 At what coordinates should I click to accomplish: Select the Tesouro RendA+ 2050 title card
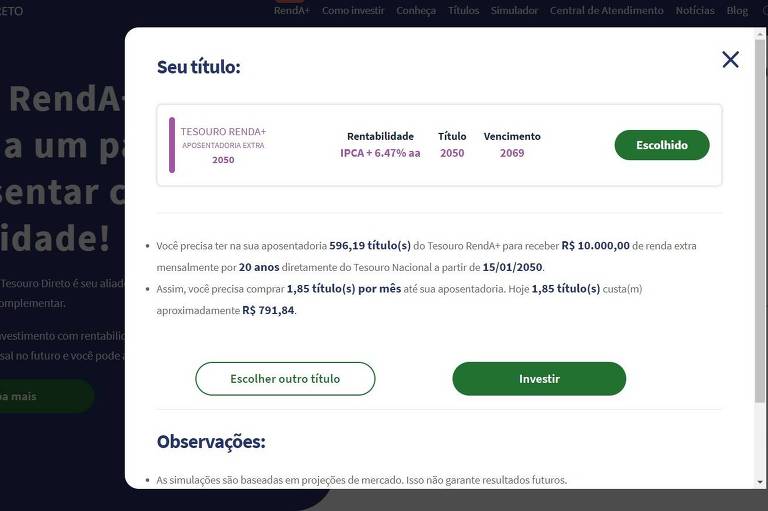439,145
